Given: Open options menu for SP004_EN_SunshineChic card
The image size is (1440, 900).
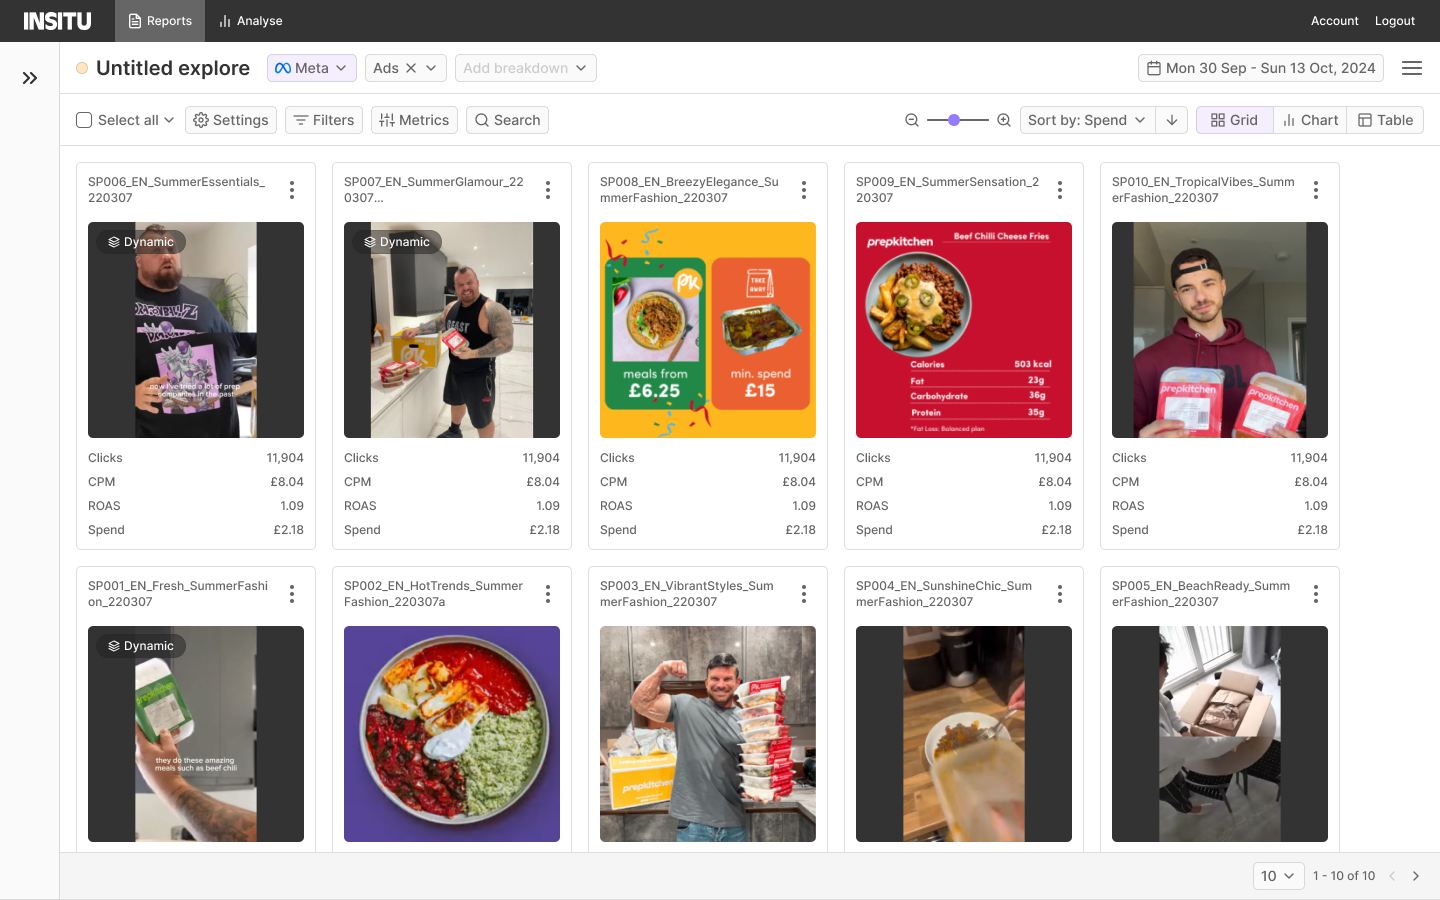Looking at the screenshot, I should point(1060,594).
